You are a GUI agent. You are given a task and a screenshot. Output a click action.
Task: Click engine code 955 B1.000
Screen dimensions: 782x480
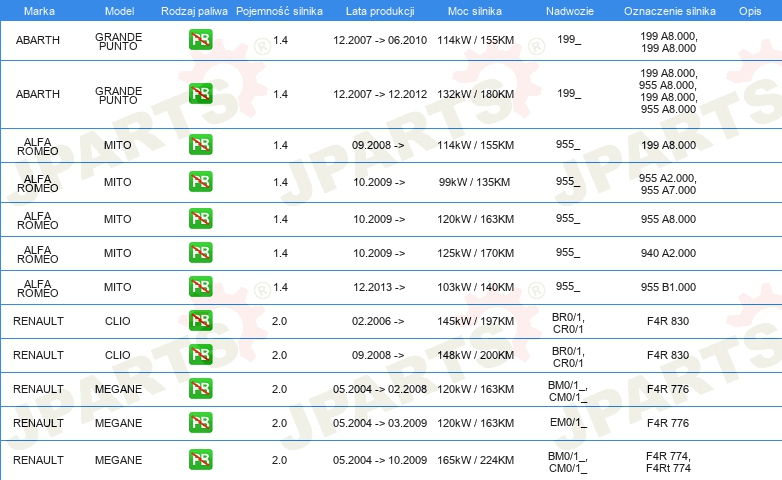[668, 287]
